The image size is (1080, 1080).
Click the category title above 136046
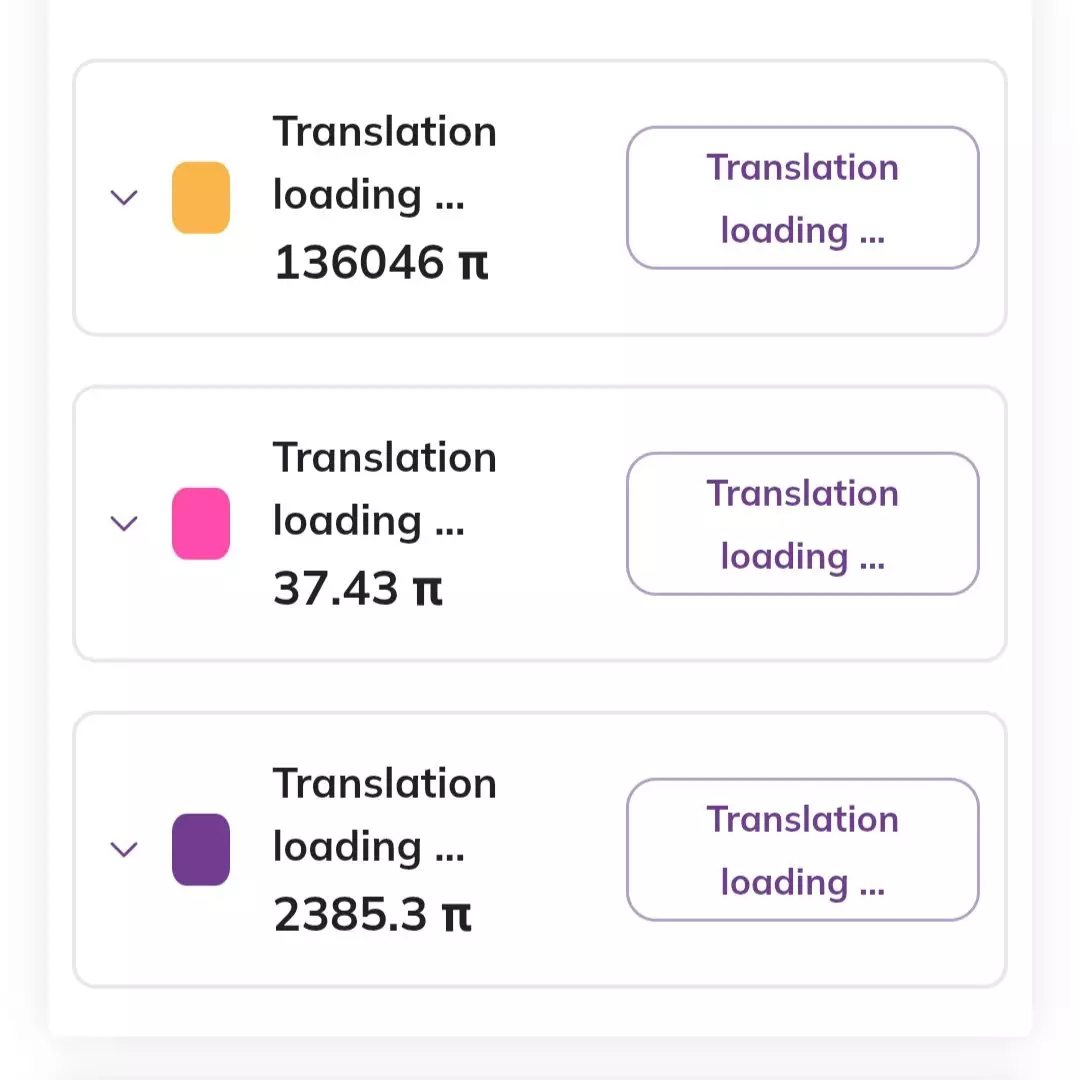[384, 163]
